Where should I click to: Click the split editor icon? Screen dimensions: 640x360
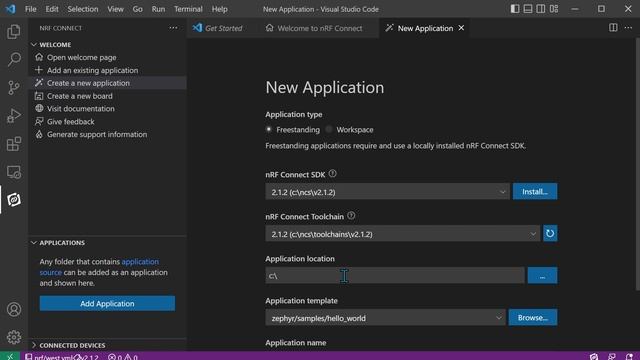[613, 28]
